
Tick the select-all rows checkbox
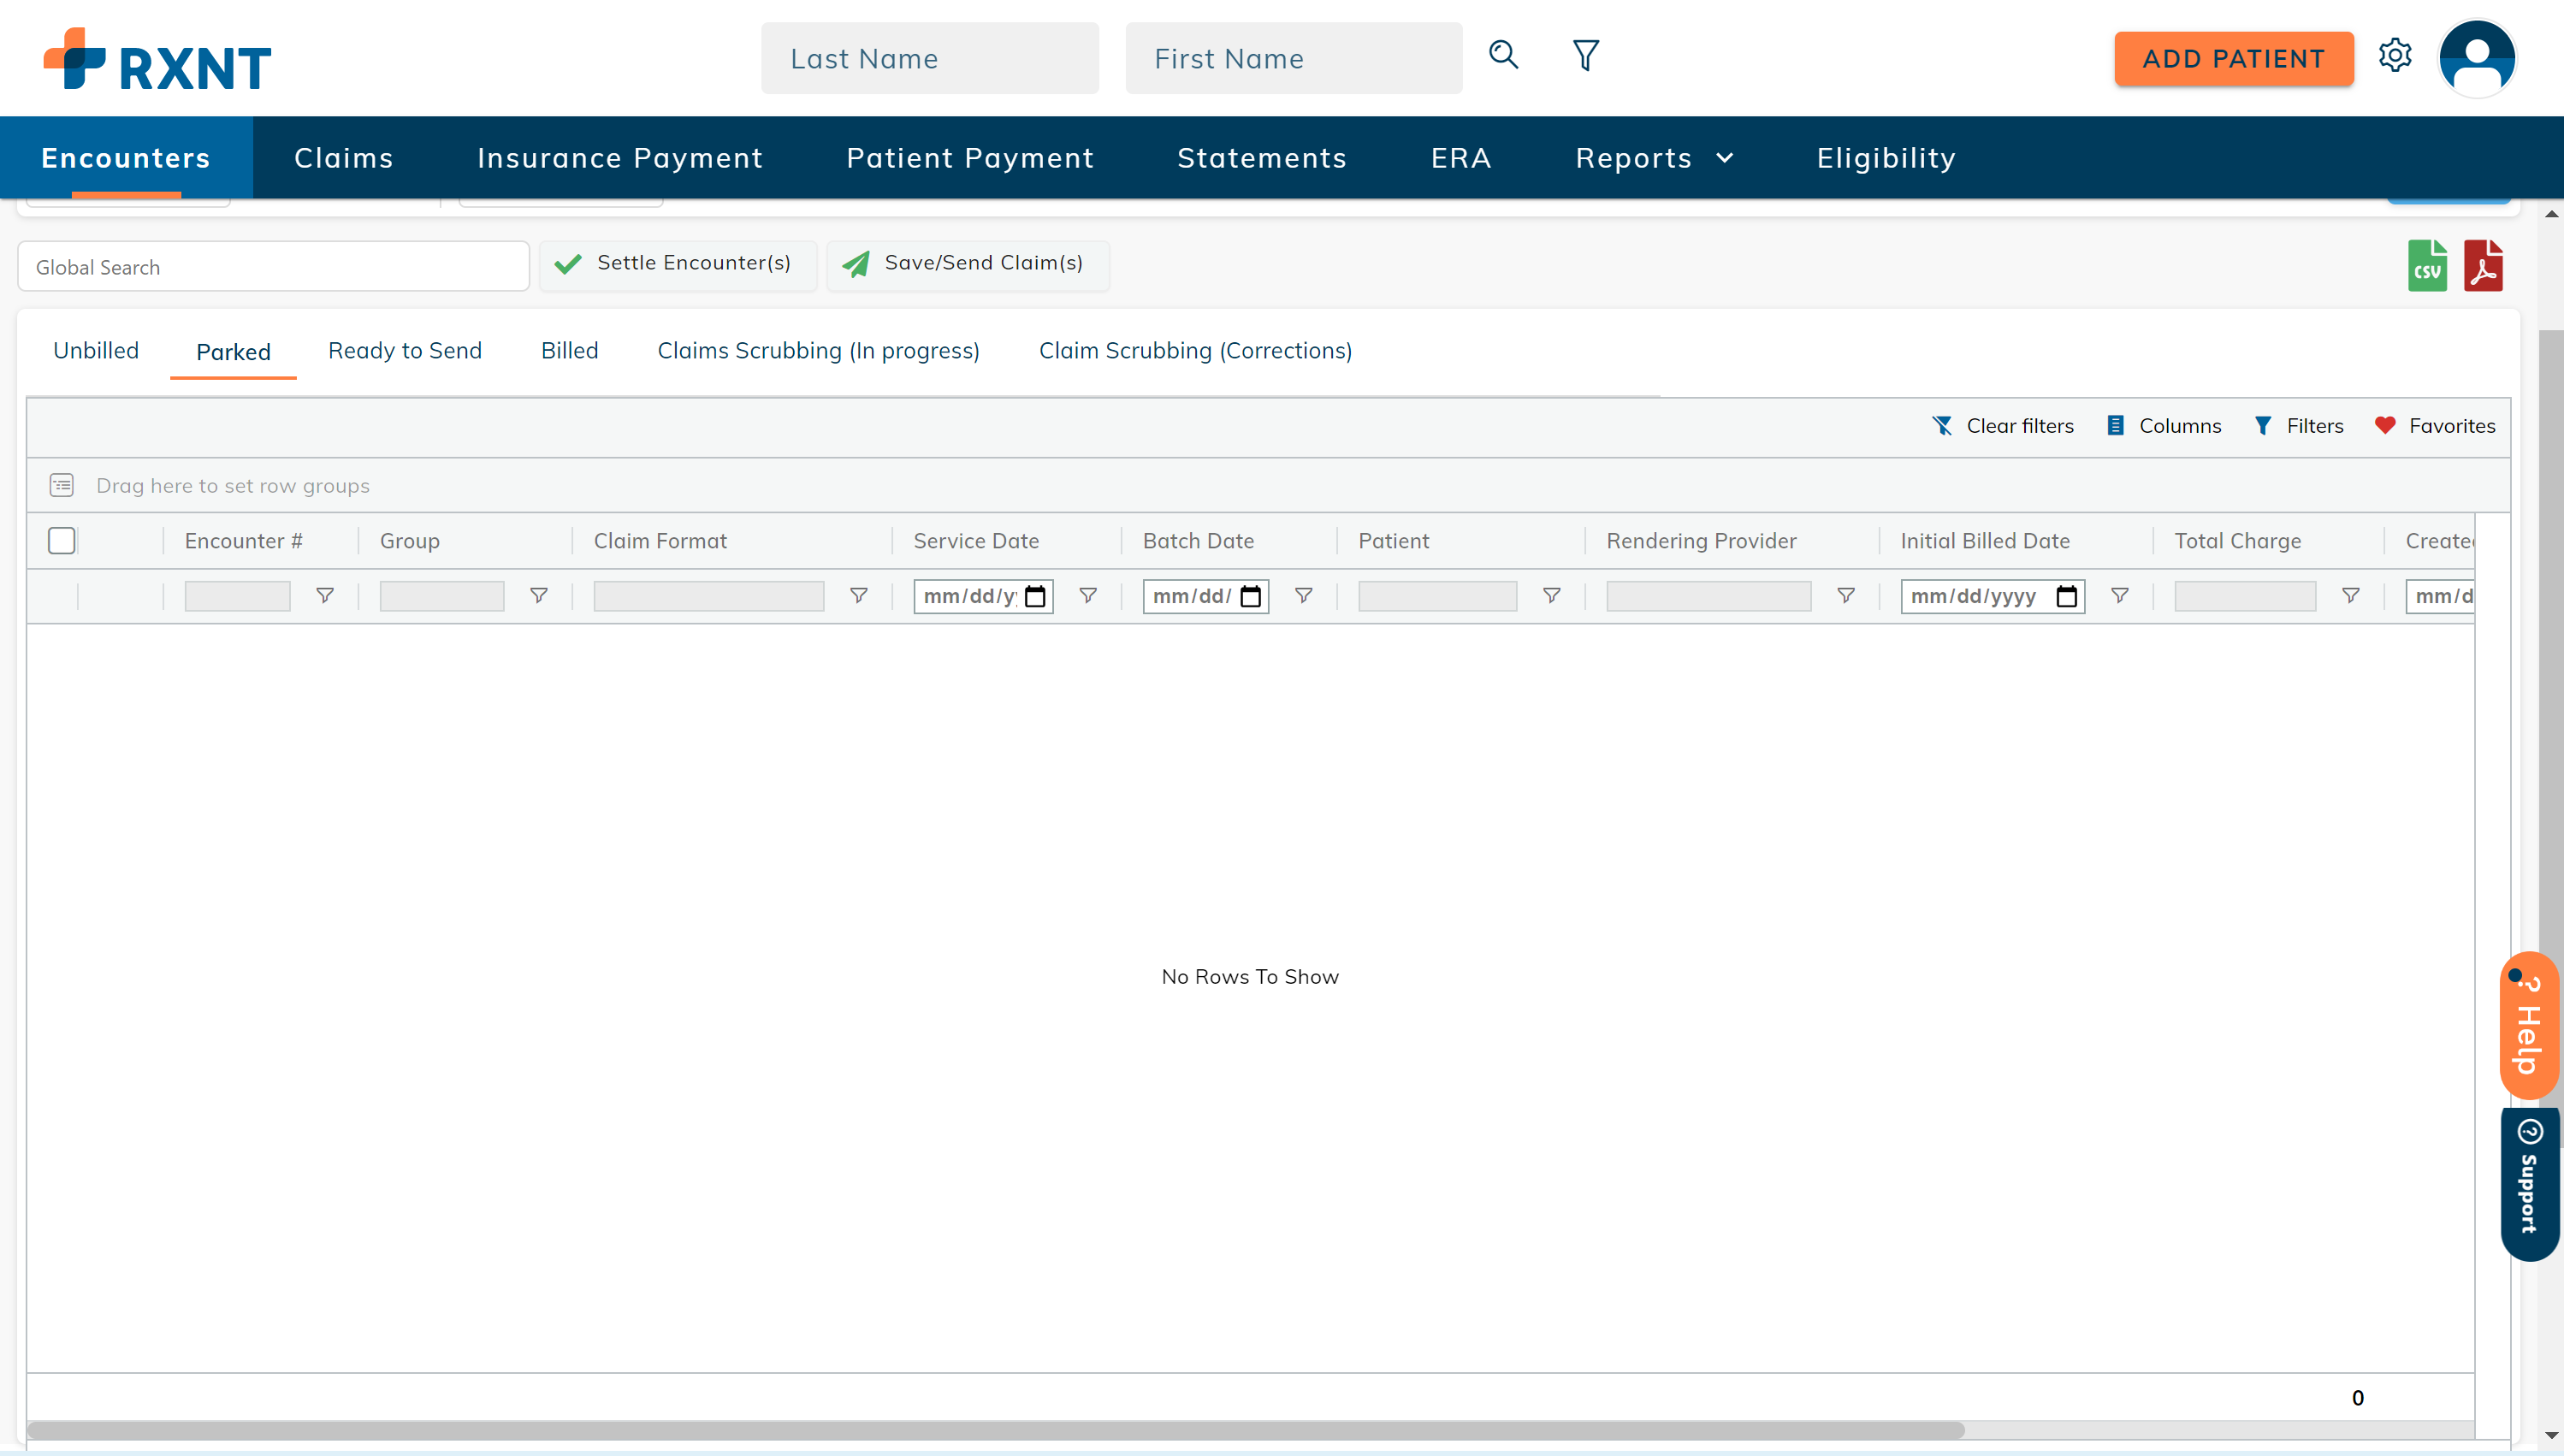click(62, 541)
